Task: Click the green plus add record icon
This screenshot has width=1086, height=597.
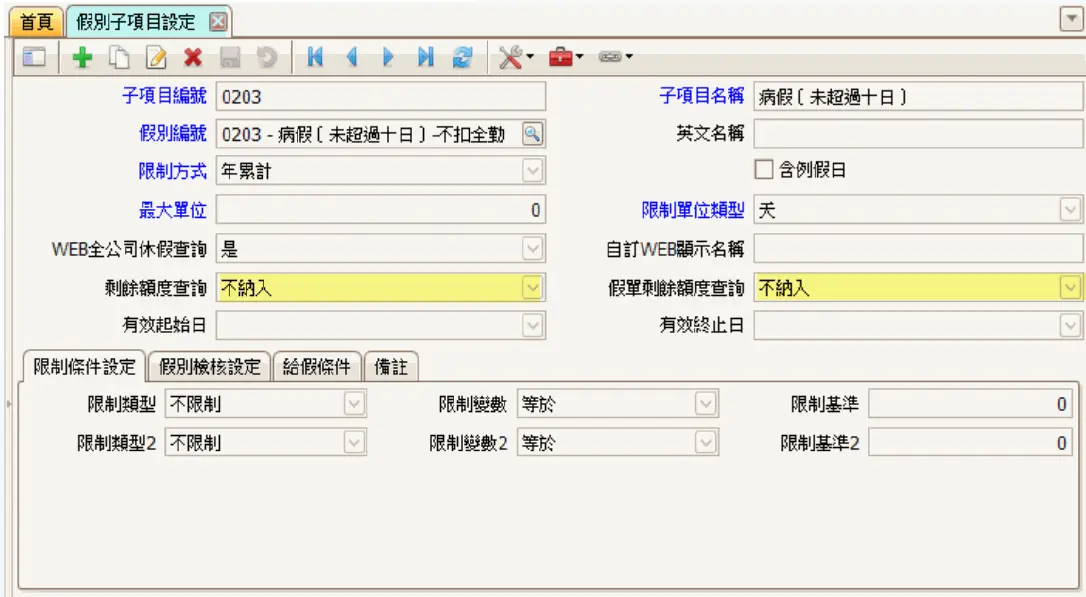Action: pos(83,58)
